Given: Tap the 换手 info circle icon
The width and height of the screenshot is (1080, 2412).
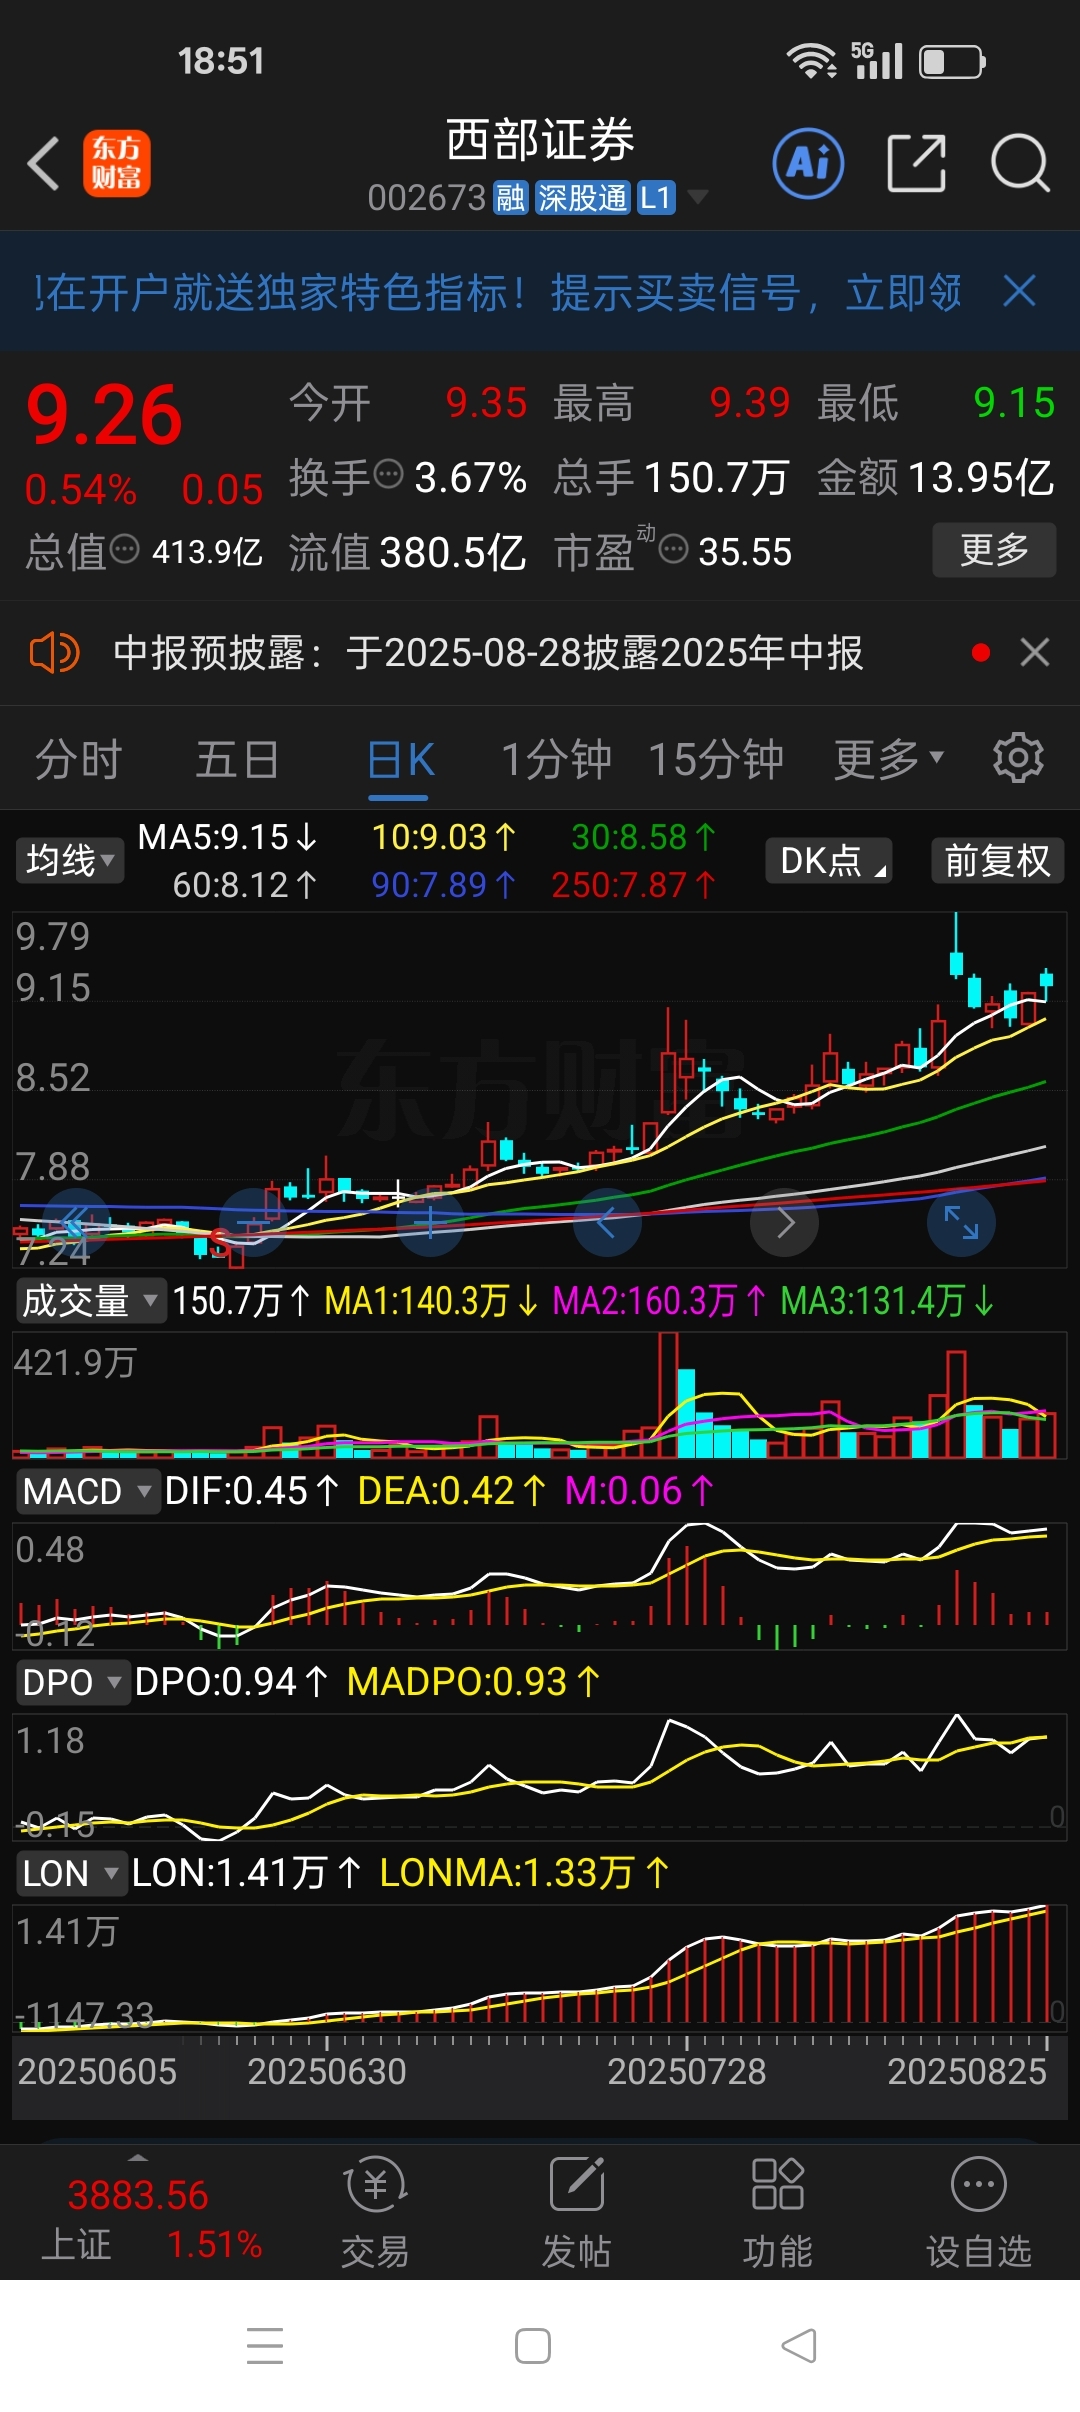Looking at the screenshot, I should 388,473.
